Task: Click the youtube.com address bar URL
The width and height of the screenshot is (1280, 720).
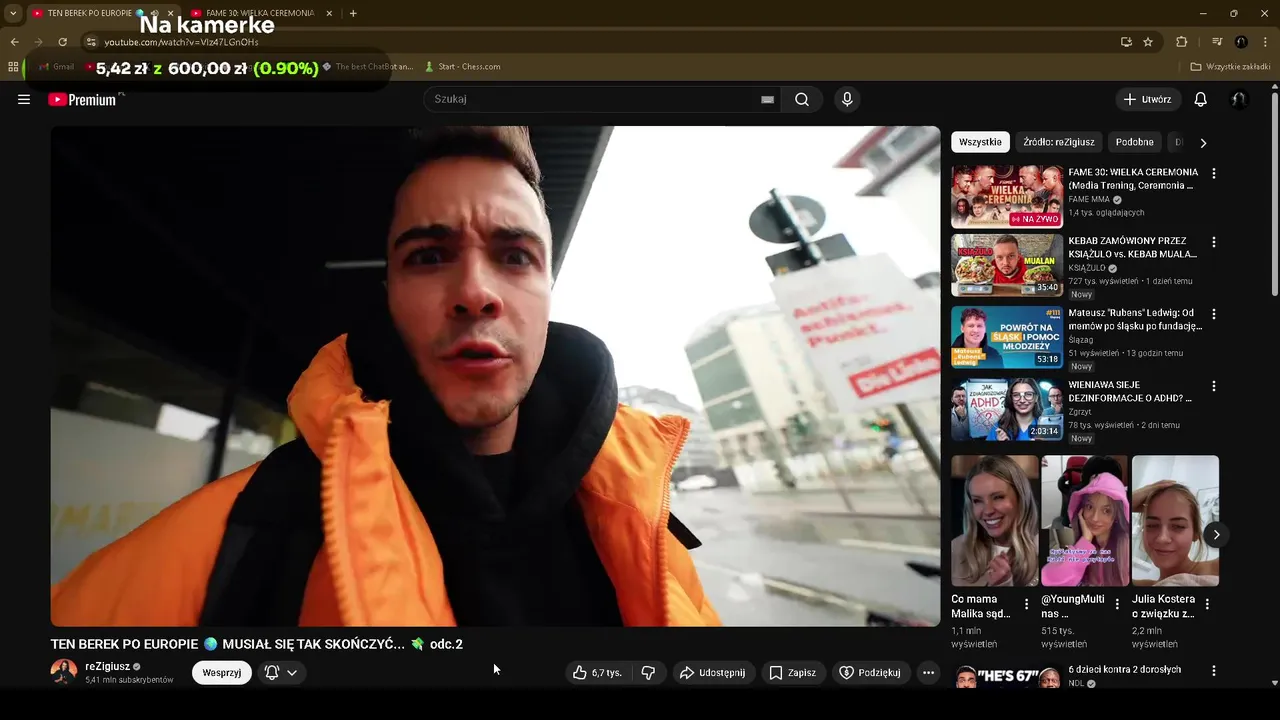Action: pos(181,42)
